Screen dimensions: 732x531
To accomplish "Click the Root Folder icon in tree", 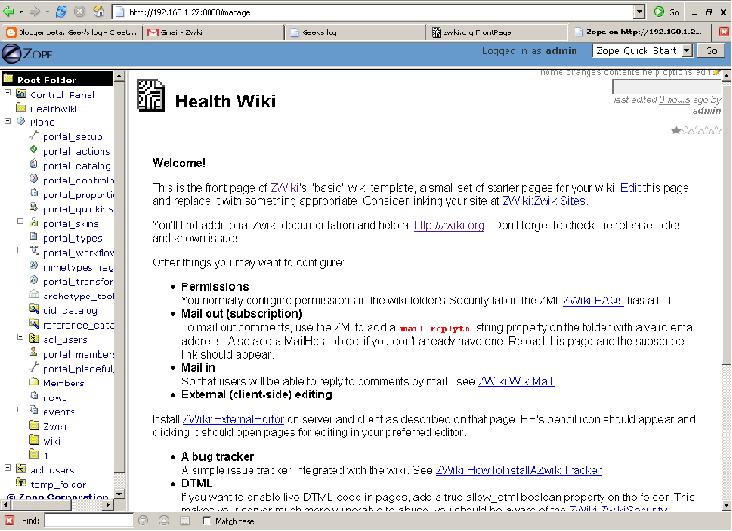I will 8,78.
